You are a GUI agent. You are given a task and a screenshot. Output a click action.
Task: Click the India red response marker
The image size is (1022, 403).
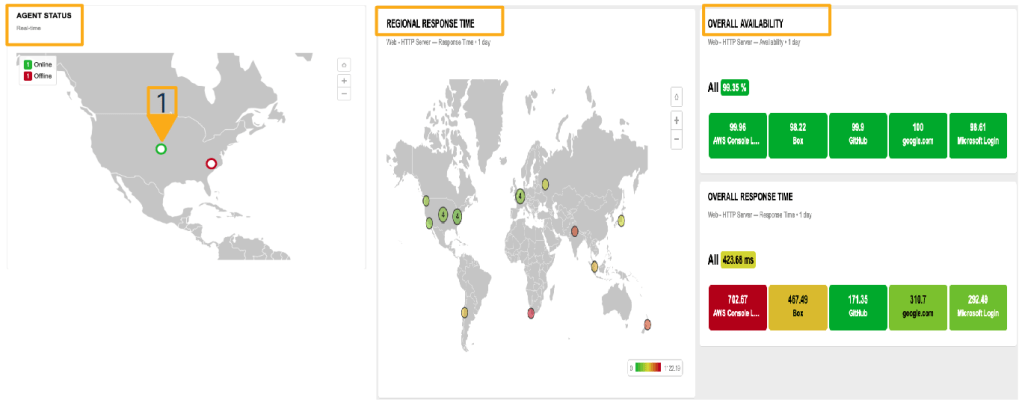click(x=575, y=232)
